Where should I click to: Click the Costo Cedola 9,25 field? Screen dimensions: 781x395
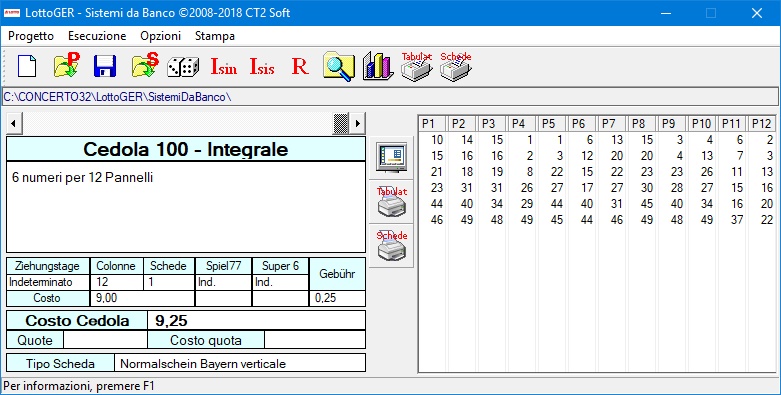point(257,320)
